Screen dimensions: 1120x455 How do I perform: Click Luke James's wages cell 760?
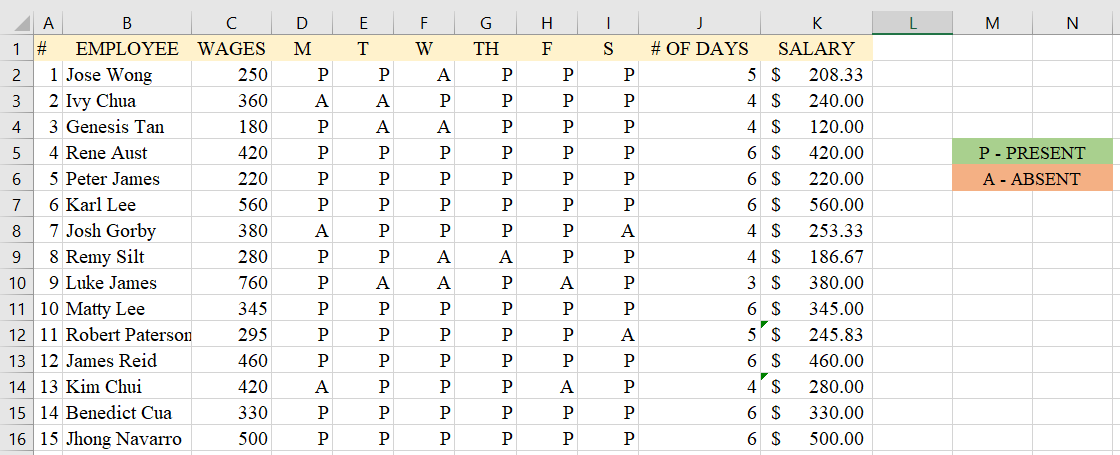coord(232,283)
